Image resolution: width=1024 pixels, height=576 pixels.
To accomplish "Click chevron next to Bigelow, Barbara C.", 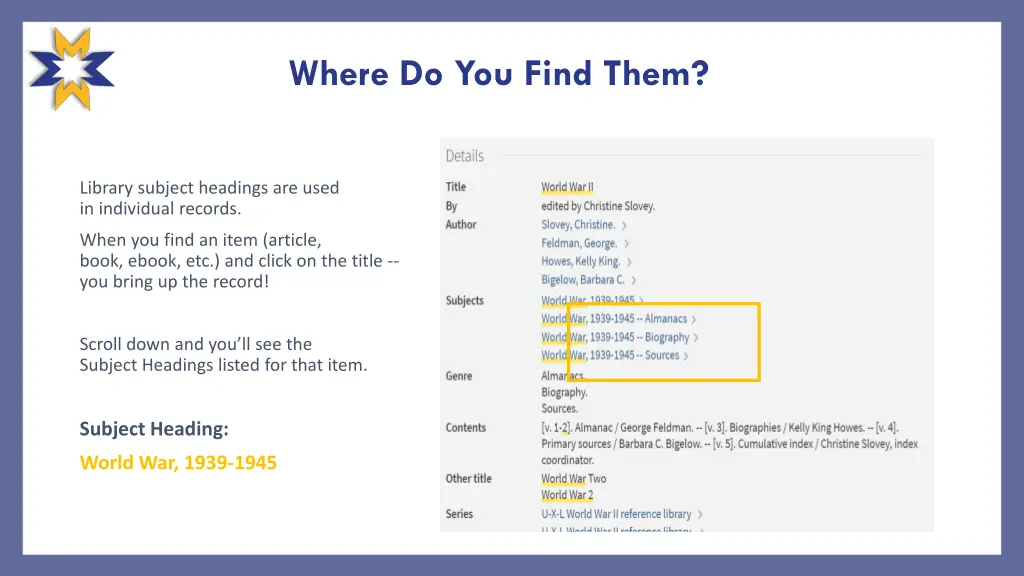I will point(633,280).
